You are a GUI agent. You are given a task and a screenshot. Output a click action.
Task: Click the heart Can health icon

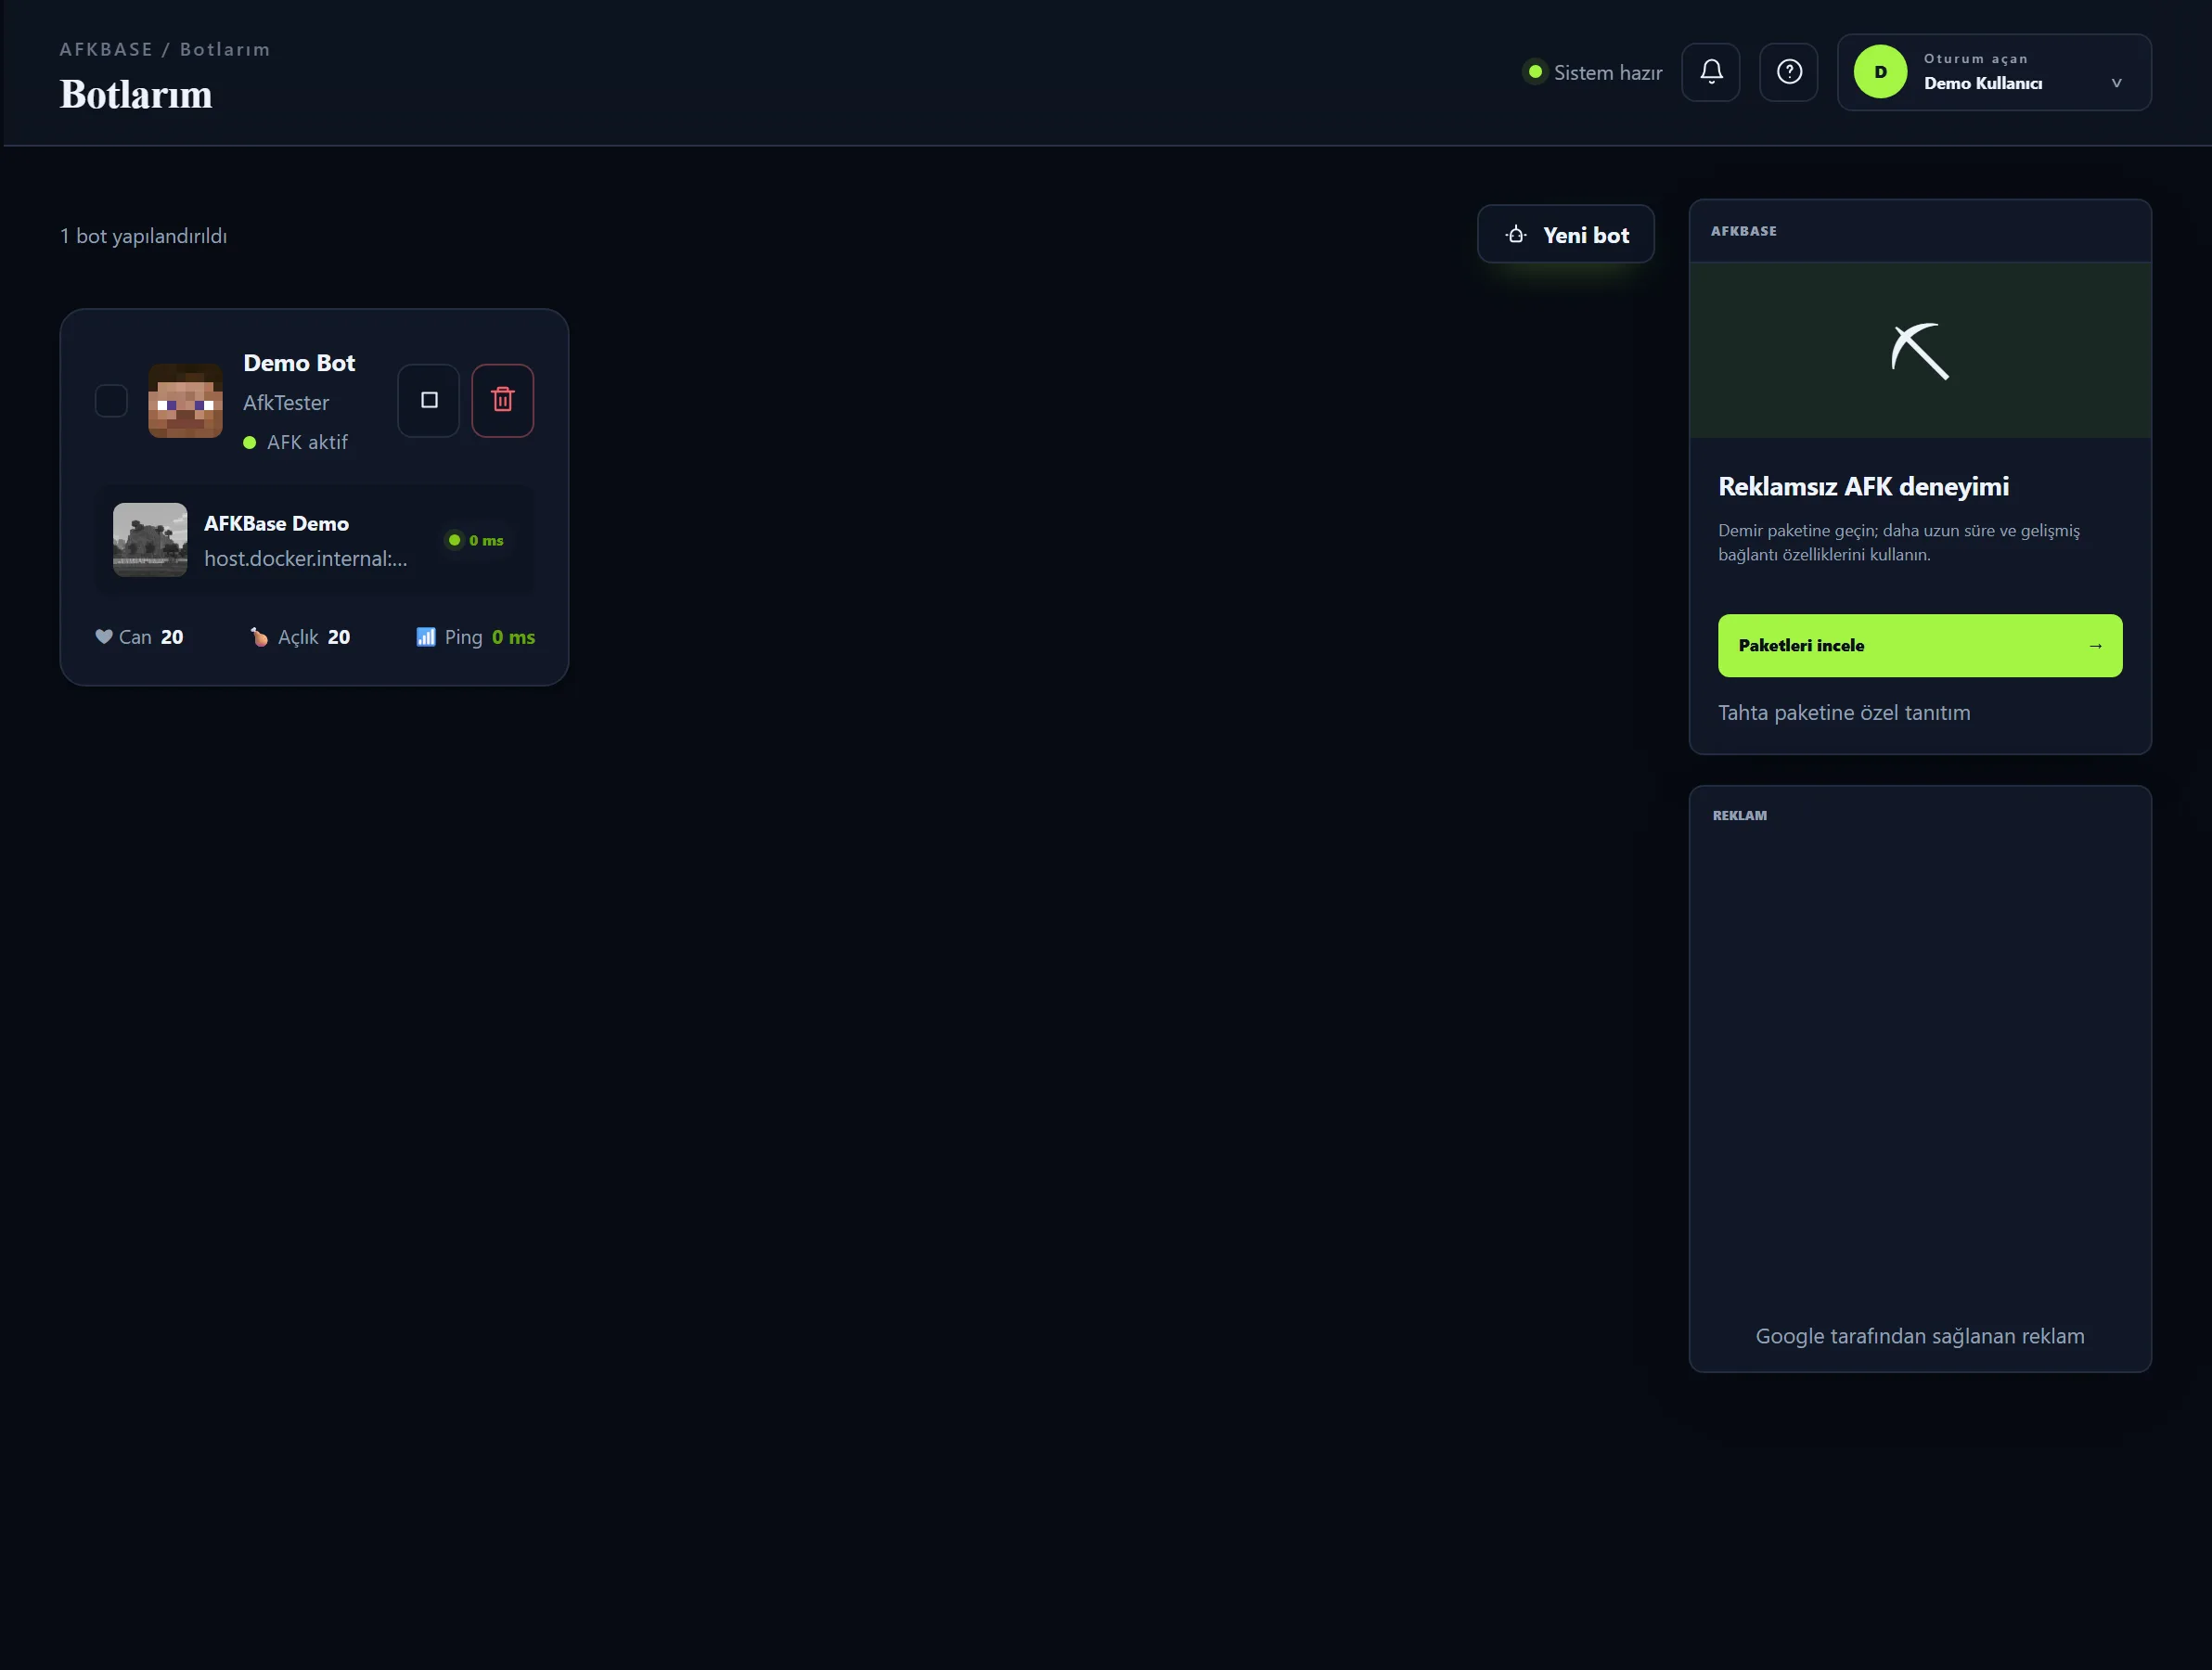pos(103,637)
